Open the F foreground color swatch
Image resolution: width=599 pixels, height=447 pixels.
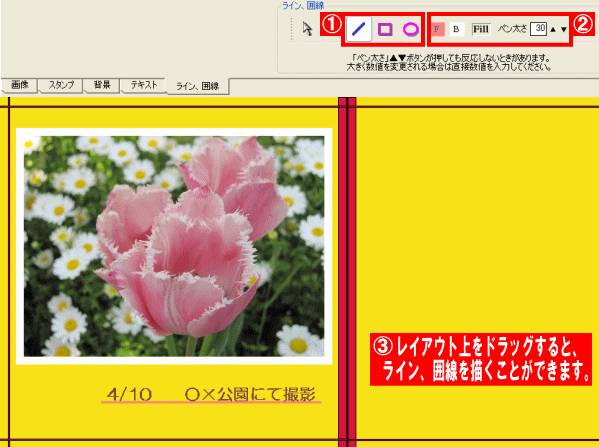click(437, 29)
